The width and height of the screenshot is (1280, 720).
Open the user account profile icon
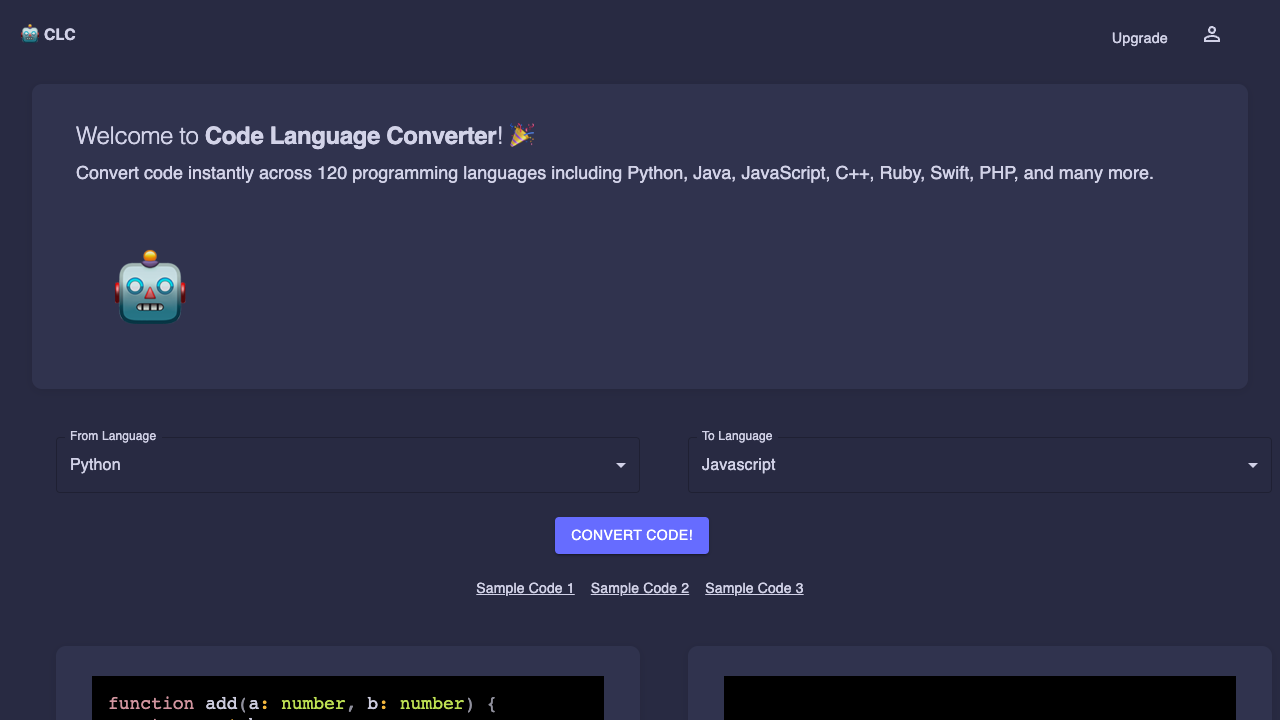(x=1211, y=33)
